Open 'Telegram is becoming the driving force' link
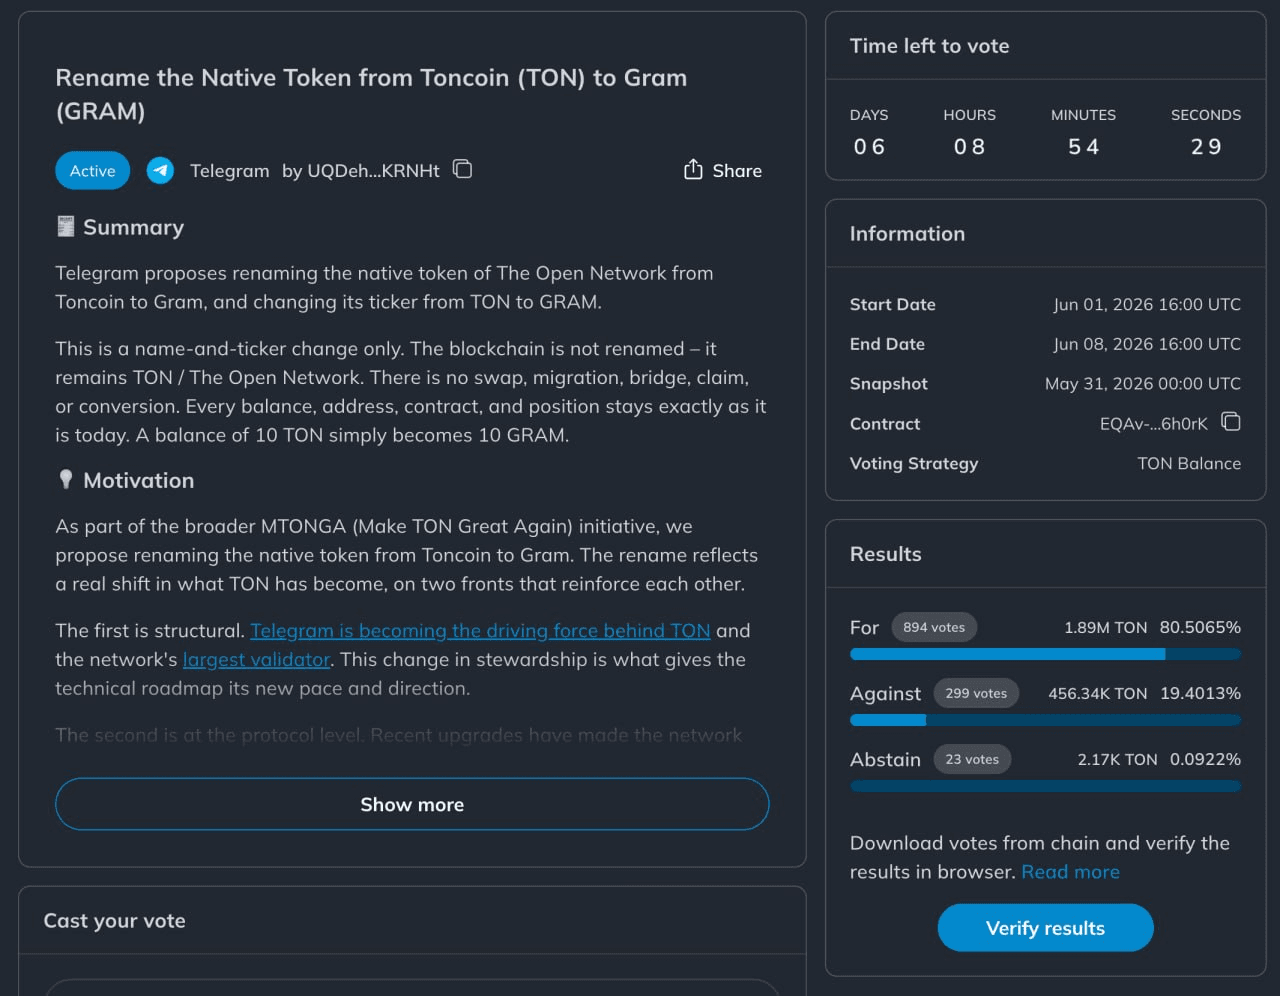The image size is (1280, 996). pos(480,630)
